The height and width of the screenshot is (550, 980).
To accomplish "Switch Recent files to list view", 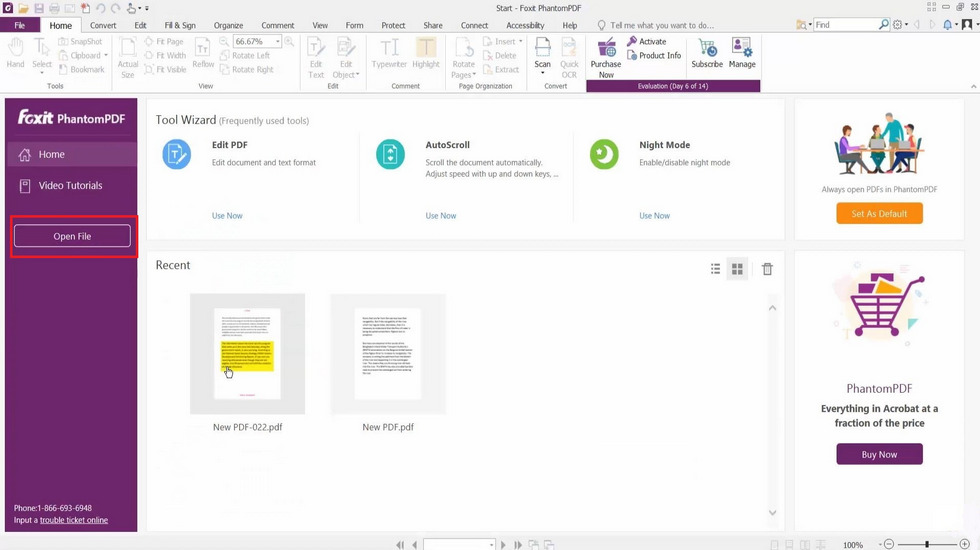I will (716, 269).
